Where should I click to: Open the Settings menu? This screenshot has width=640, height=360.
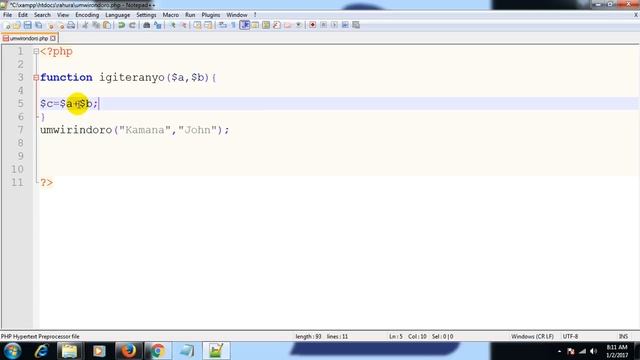(x=146, y=15)
